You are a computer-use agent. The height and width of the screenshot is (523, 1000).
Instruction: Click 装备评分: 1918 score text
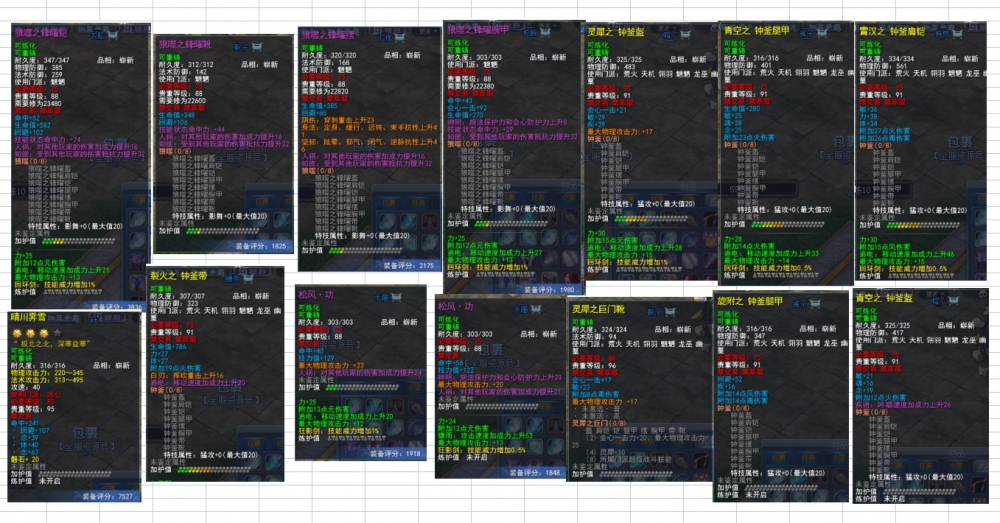395,453
